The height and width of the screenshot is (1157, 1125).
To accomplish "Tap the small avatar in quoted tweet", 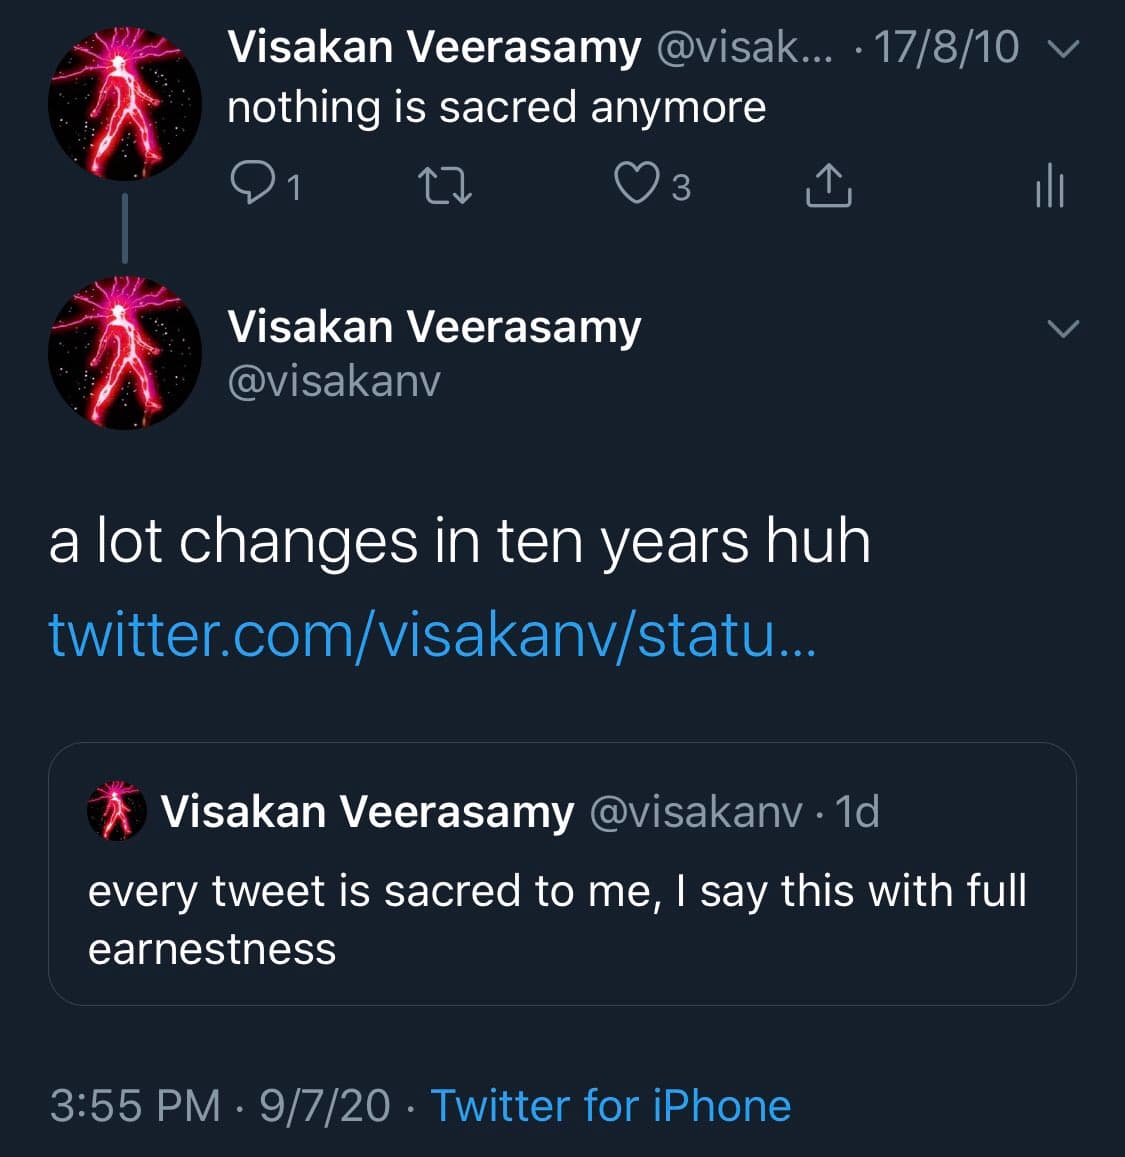I will (117, 811).
